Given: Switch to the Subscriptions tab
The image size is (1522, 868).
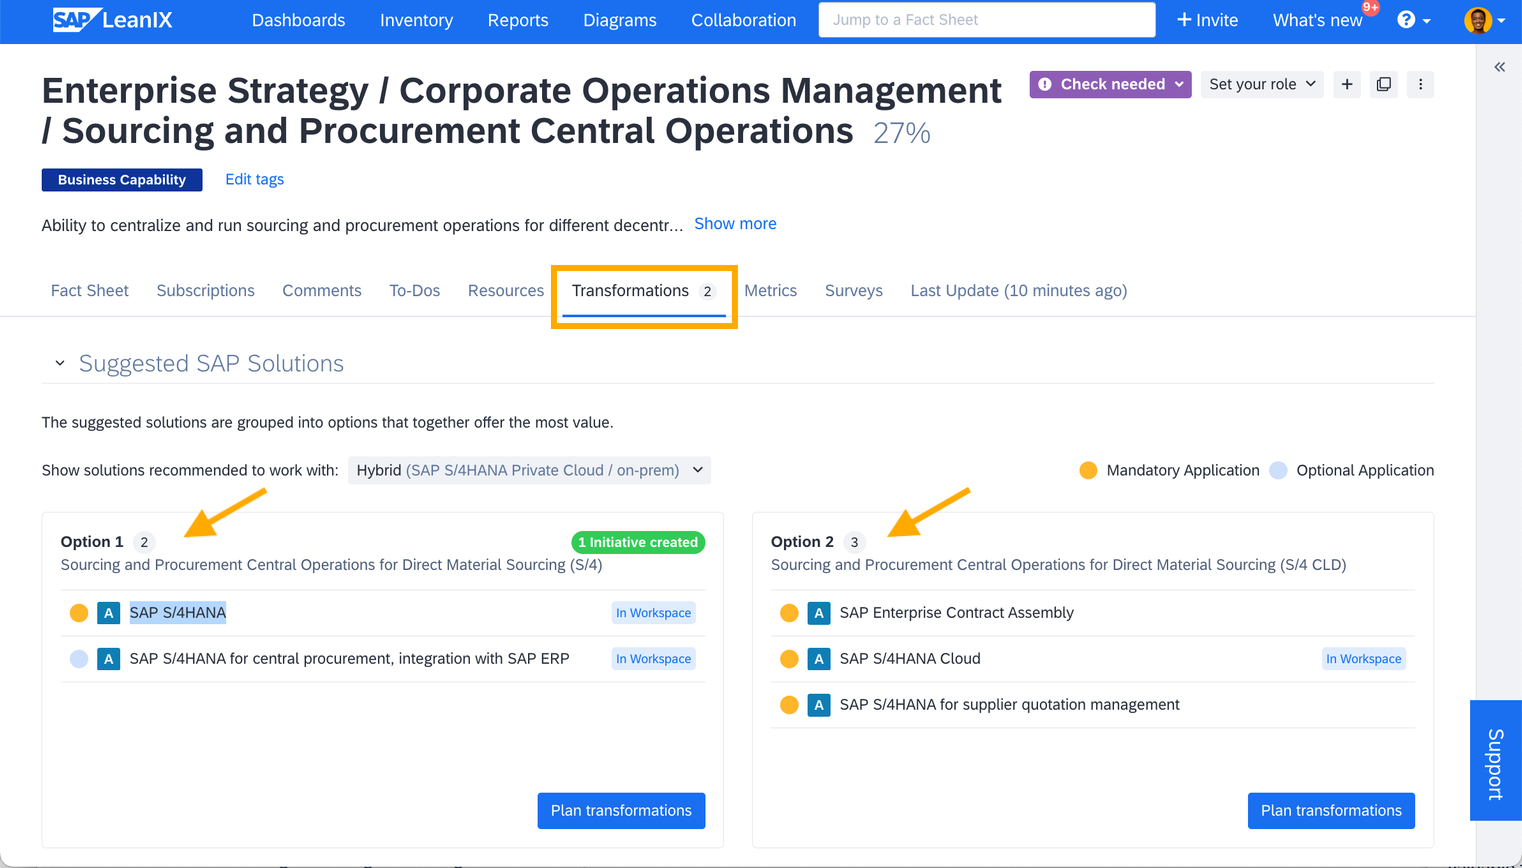Looking at the screenshot, I should coord(205,291).
